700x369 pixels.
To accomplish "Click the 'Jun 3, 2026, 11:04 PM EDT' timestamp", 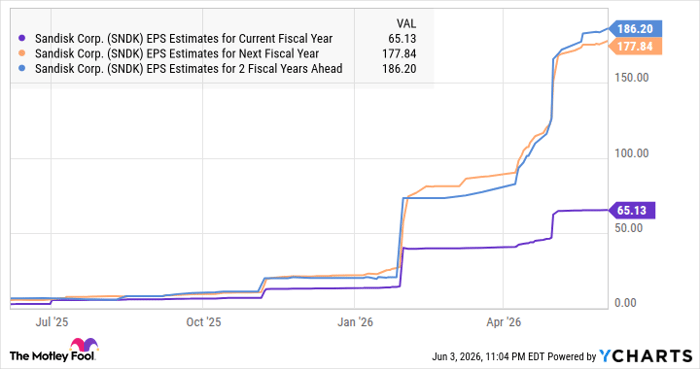I will (488, 357).
